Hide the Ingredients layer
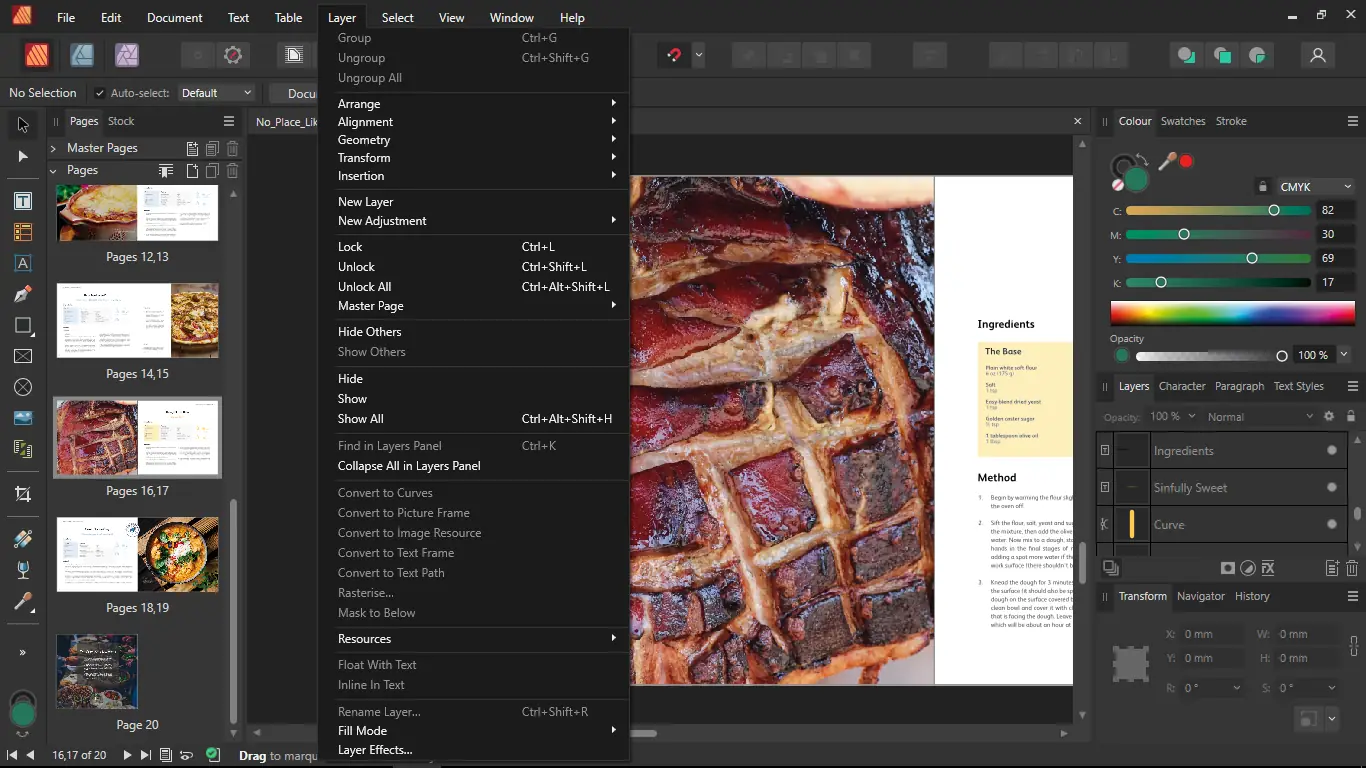The image size is (1366, 768). (1332, 451)
